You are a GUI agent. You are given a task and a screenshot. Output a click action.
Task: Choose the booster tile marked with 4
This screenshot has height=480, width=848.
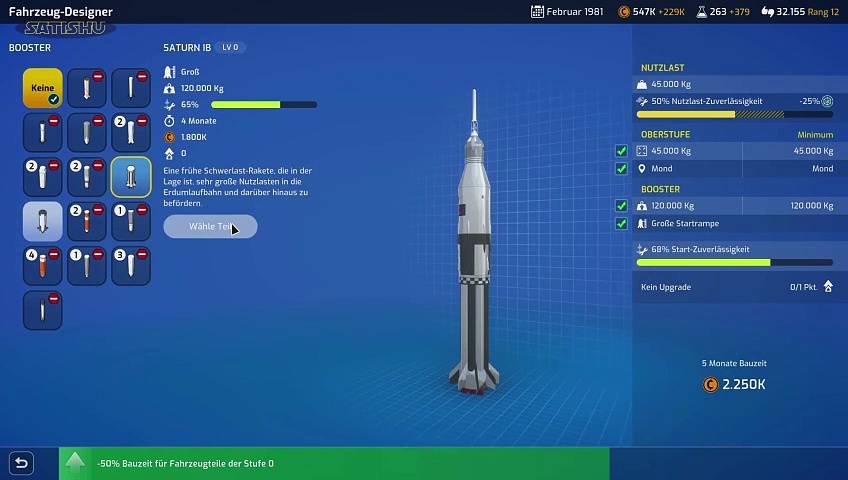tap(43, 265)
